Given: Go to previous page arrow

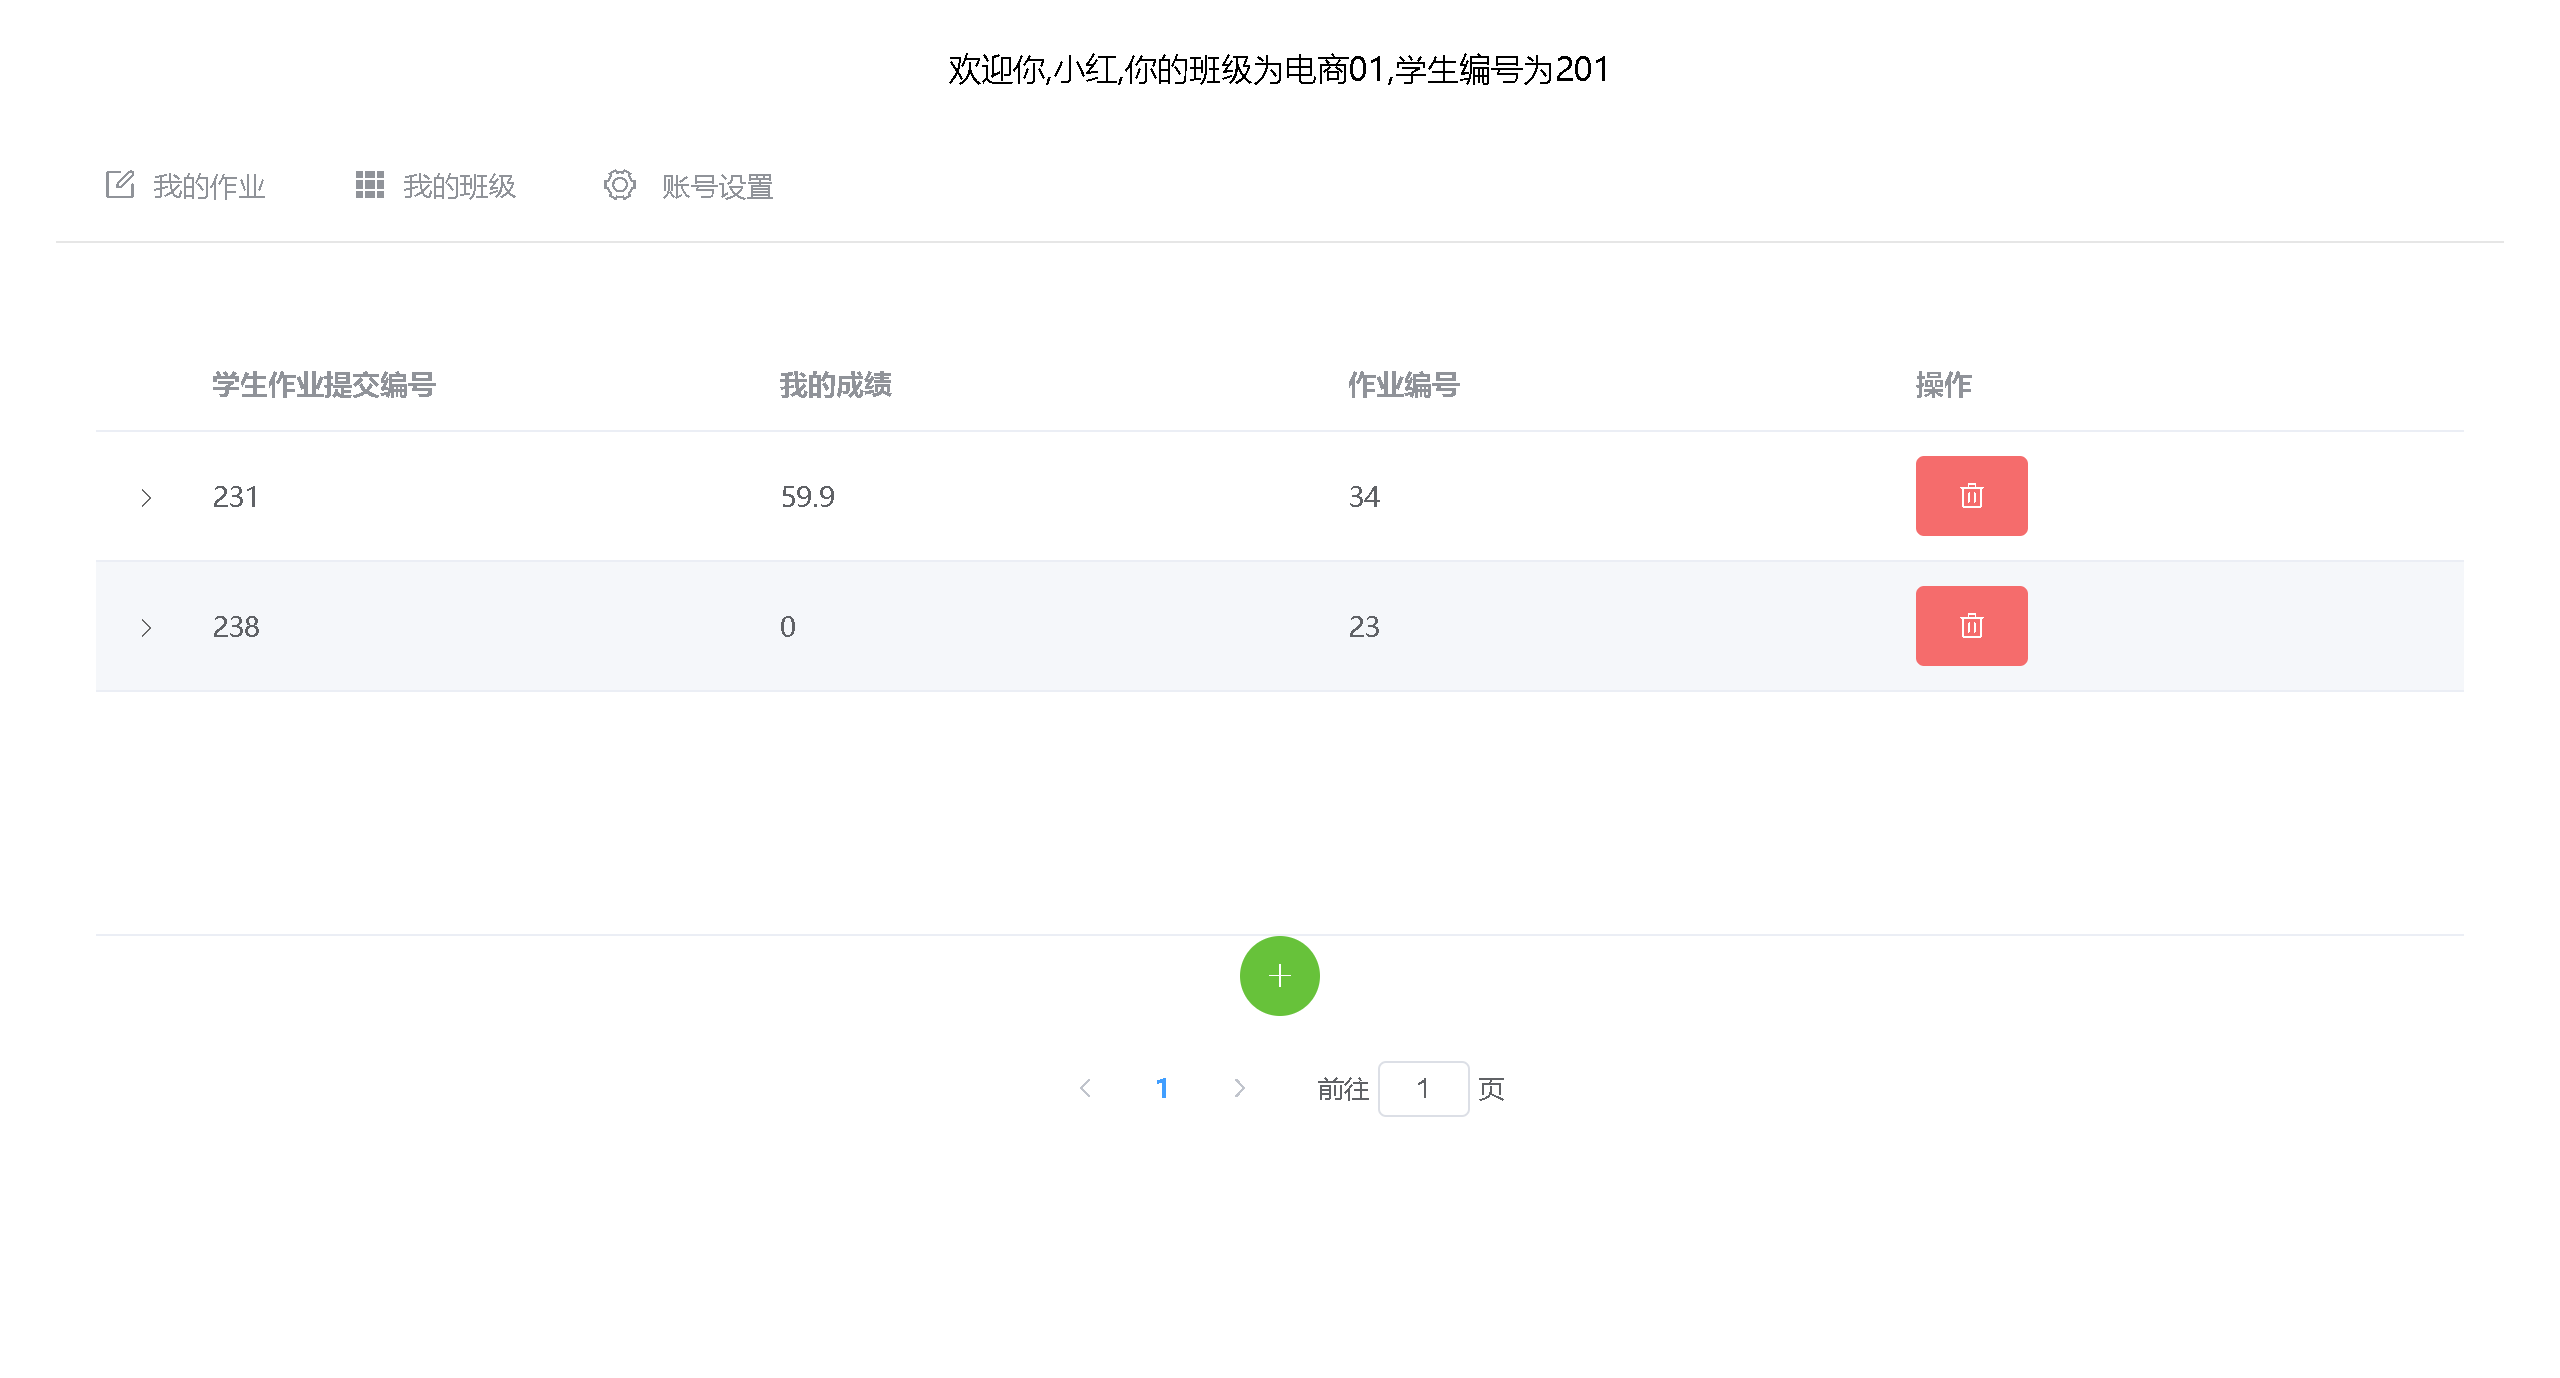Looking at the screenshot, I should (1085, 1088).
